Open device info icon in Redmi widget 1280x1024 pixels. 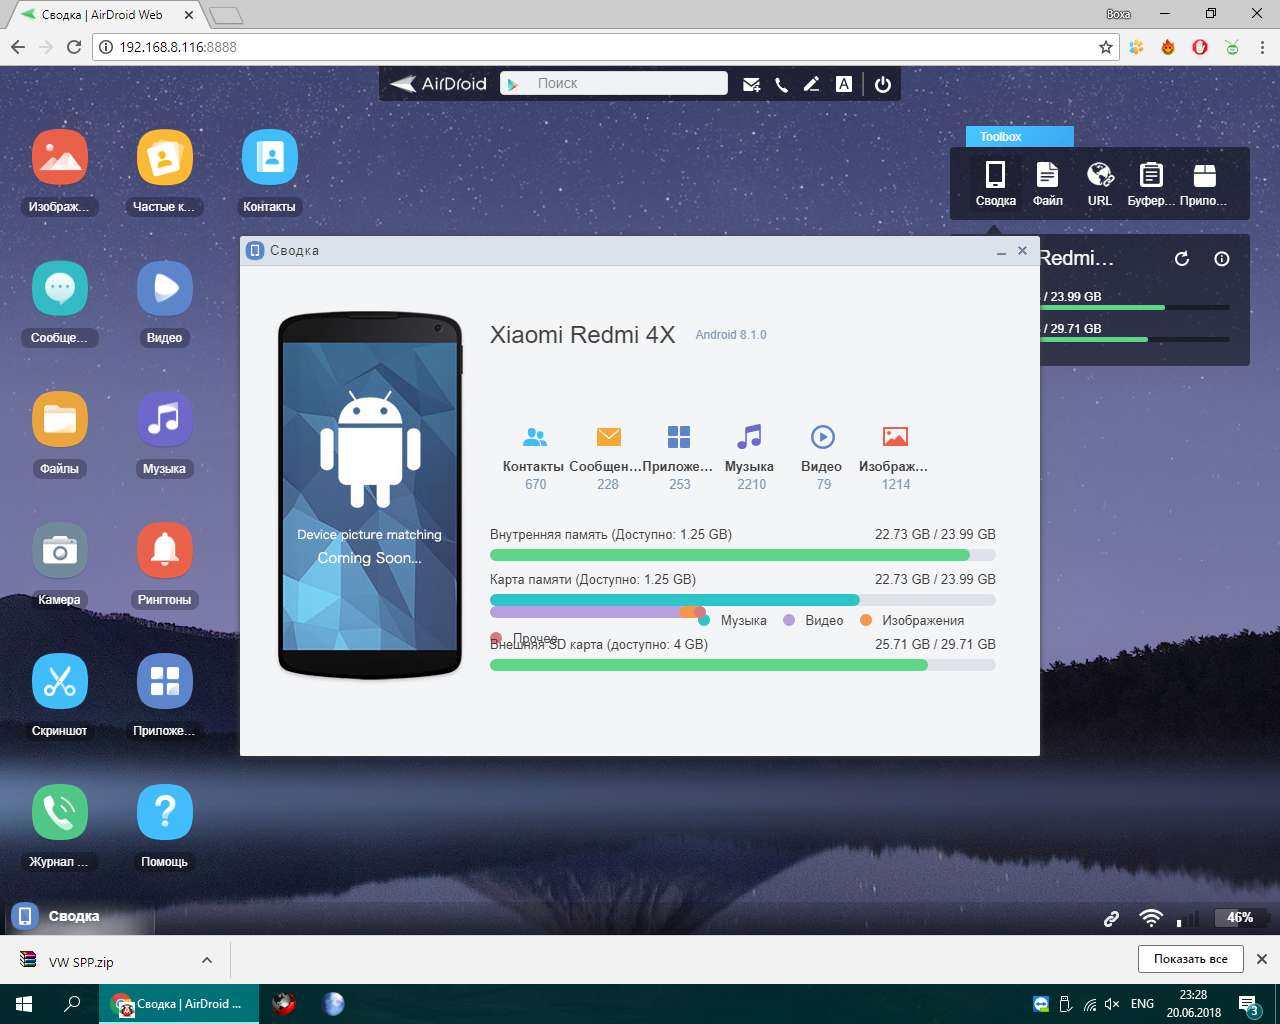[1222, 259]
